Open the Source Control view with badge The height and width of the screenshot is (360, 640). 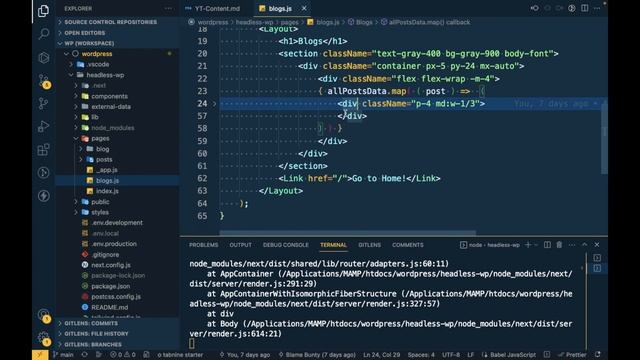[x=43, y=80]
